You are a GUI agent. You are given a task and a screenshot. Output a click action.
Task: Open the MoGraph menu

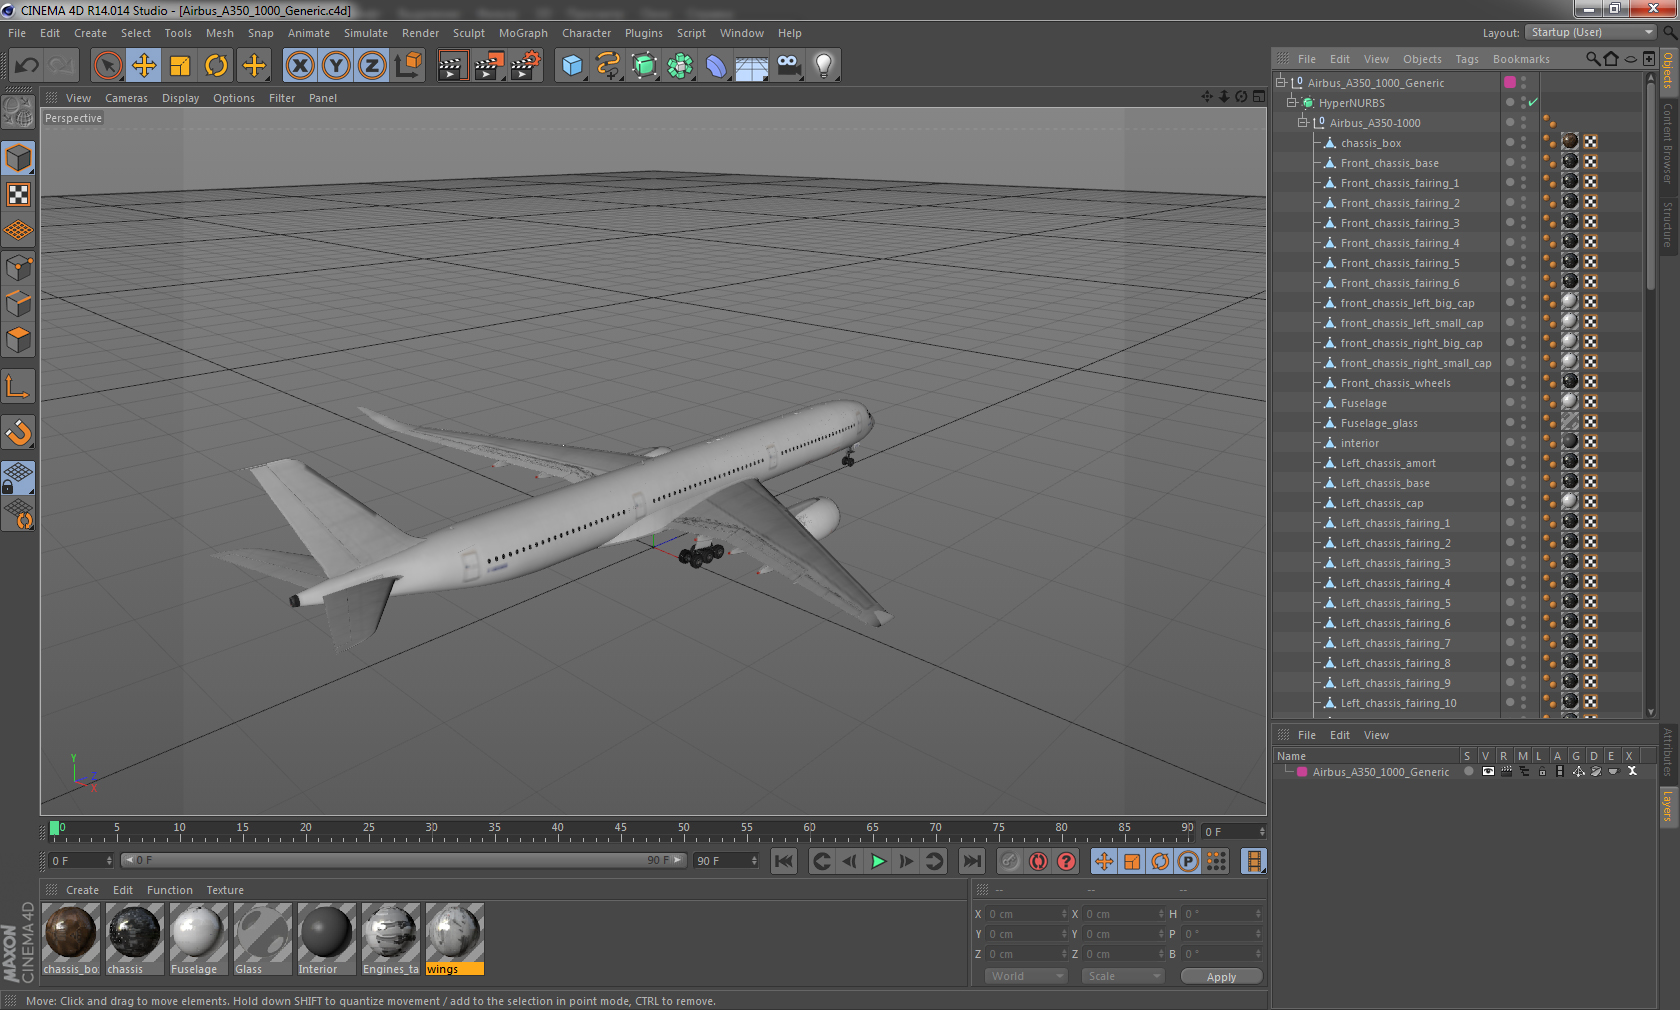523,33
